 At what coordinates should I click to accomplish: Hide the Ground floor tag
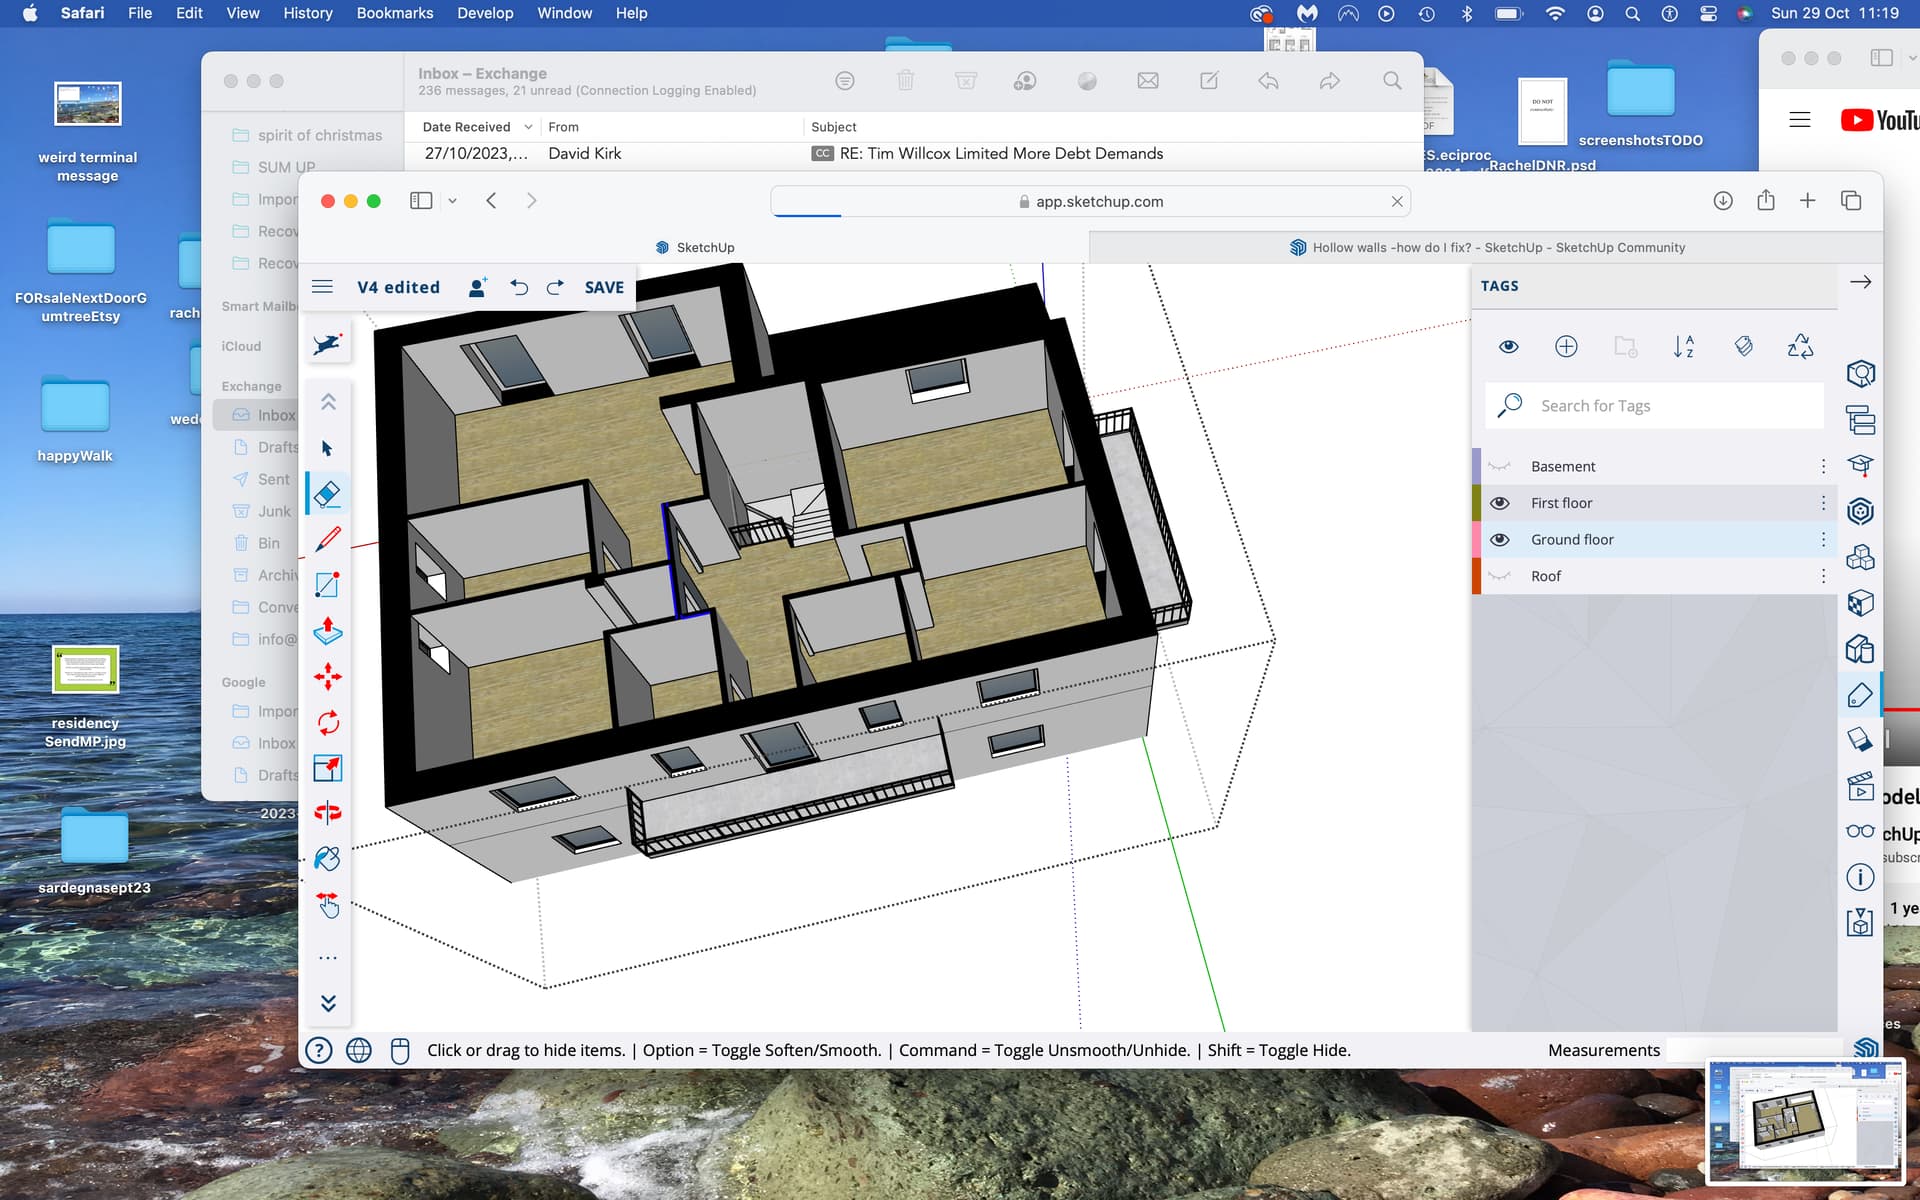(1500, 540)
